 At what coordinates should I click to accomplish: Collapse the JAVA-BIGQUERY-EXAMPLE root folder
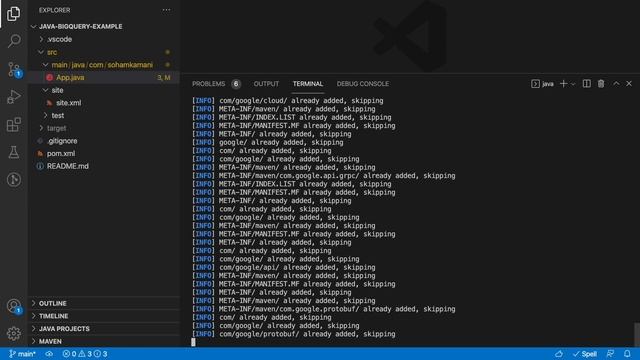click(104, 27)
